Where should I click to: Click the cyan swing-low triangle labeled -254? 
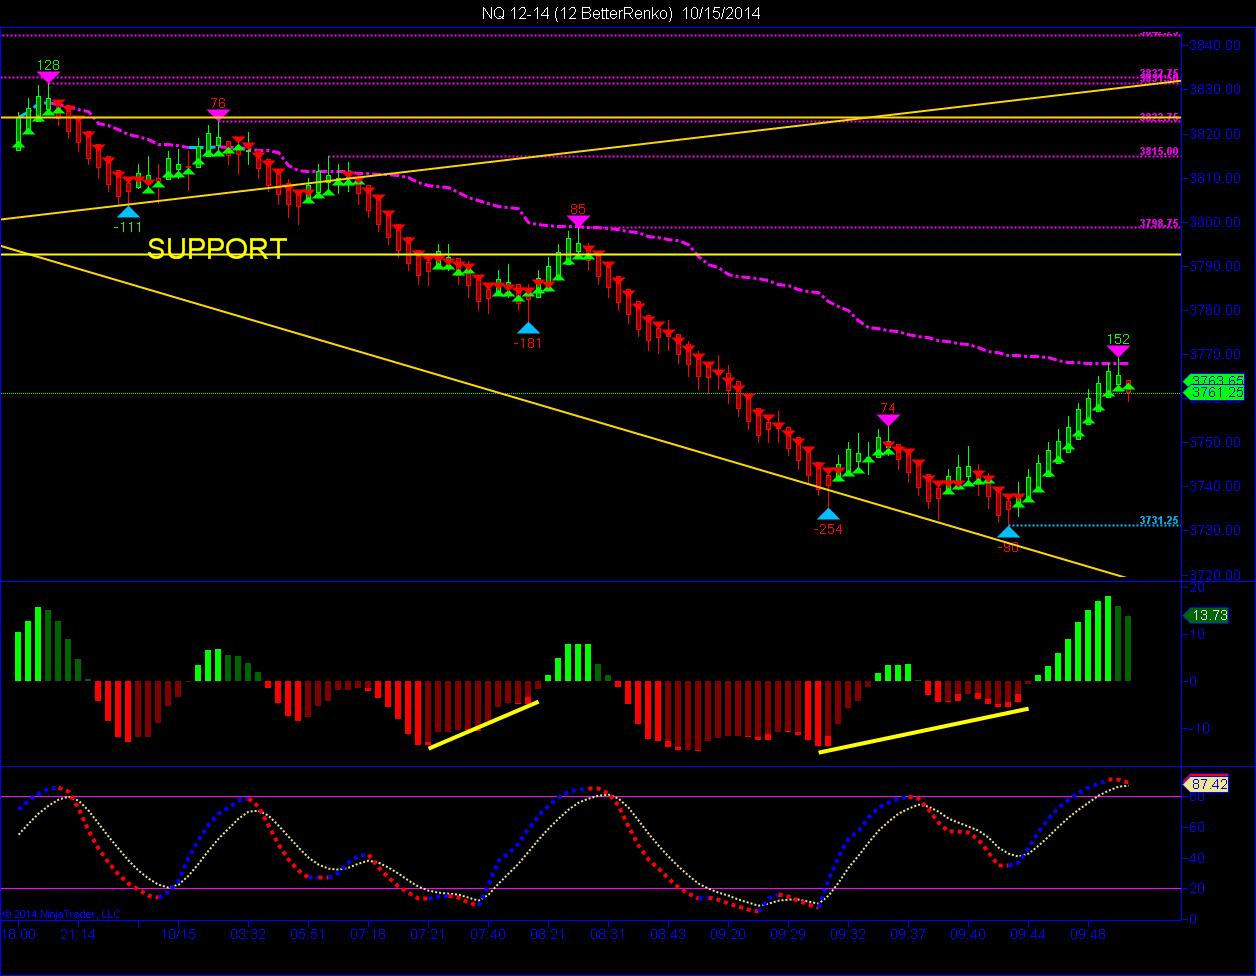tap(828, 514)
